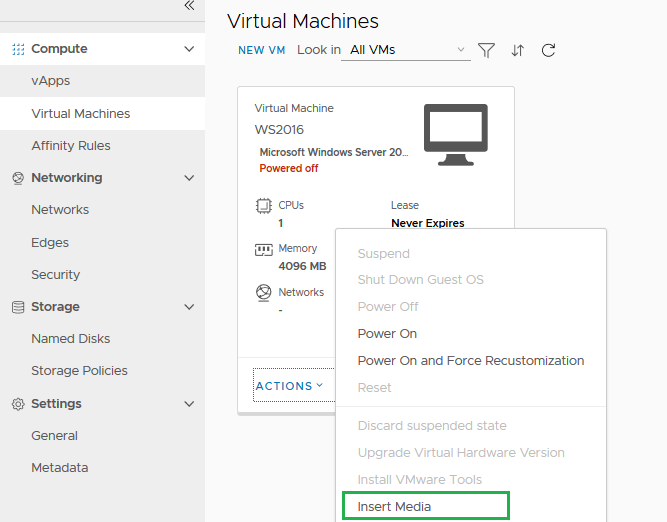Click Shut Down Guest OS entry
Screen dimensions: 667x522
420,280
